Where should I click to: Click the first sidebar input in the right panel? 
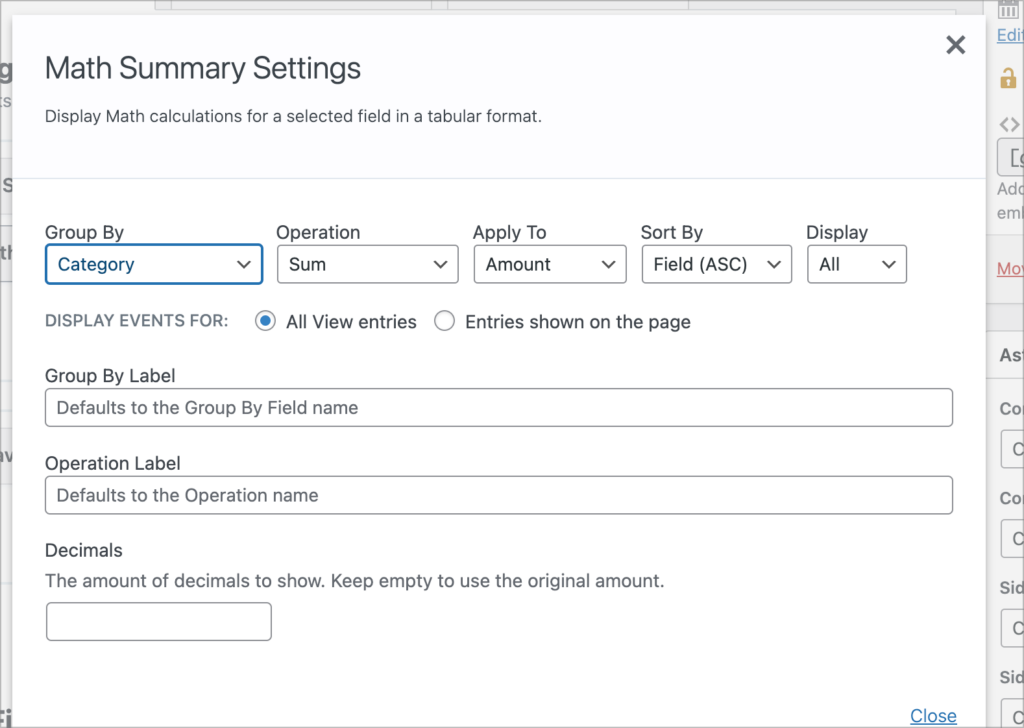tap(1012, 449)
